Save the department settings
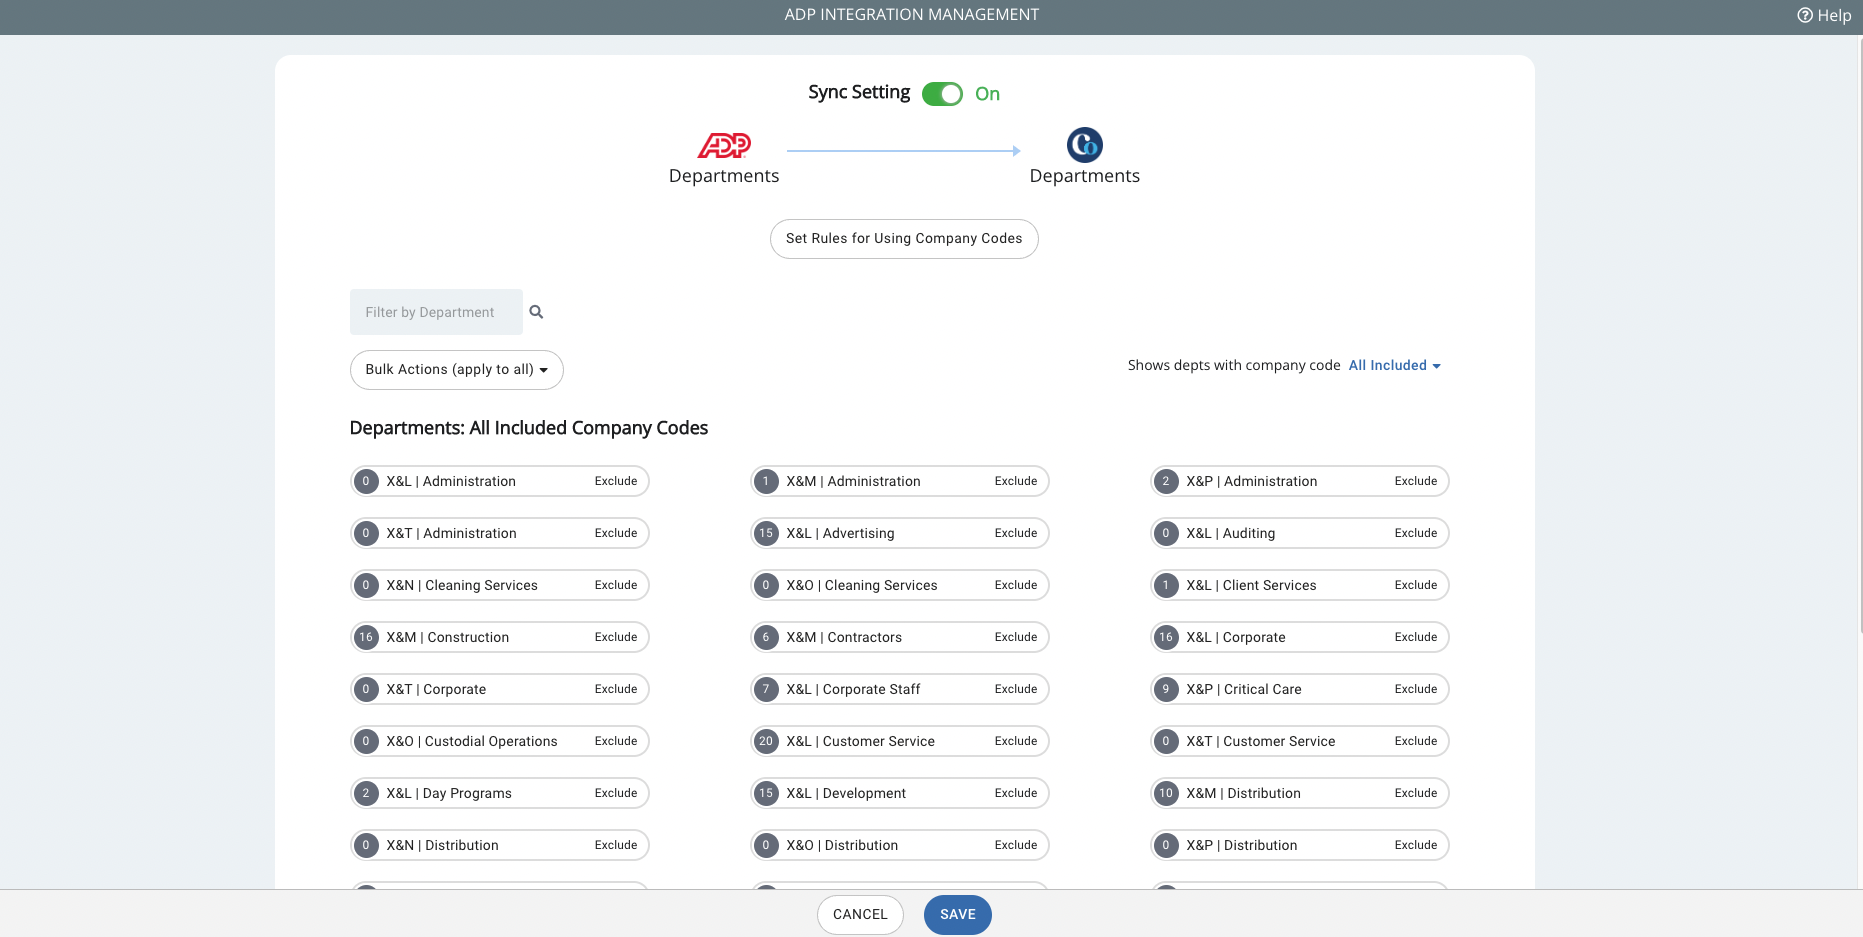 pyautogui.click(x=958, y=915)
